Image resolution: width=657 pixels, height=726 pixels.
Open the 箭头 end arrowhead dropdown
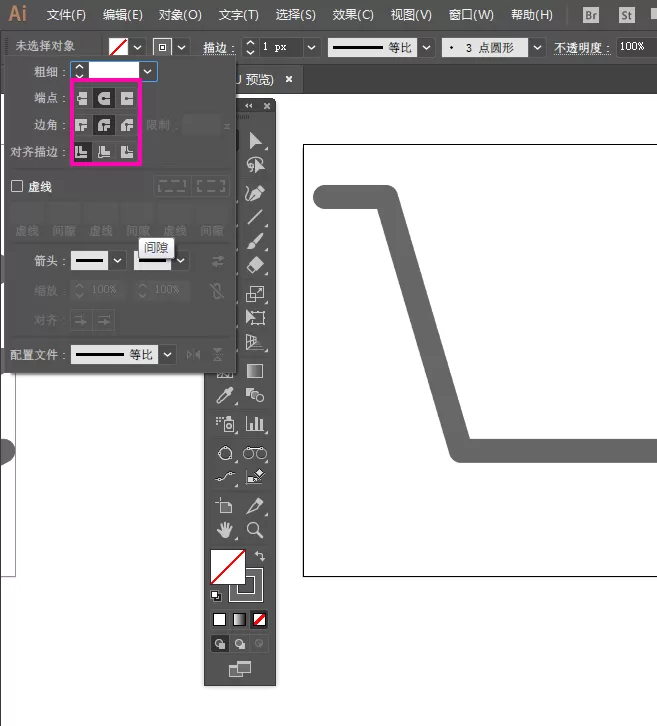click(181, 260)
